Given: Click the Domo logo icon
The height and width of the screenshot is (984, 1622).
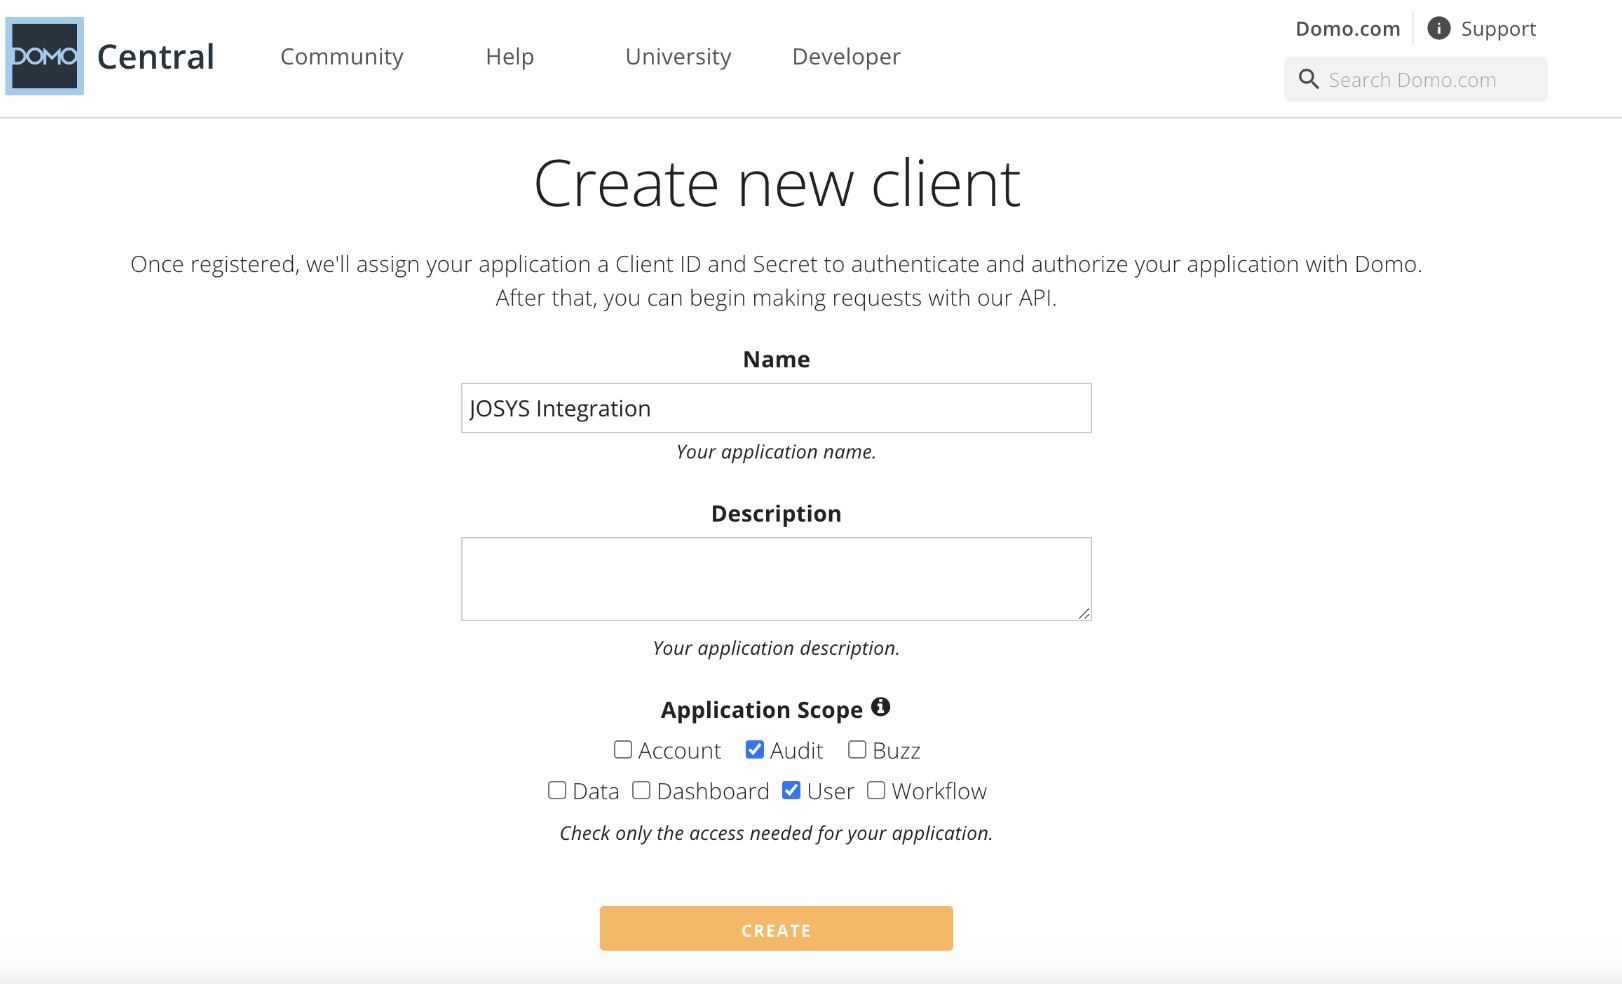Looking at the screenshot, I should click(44, 56).
